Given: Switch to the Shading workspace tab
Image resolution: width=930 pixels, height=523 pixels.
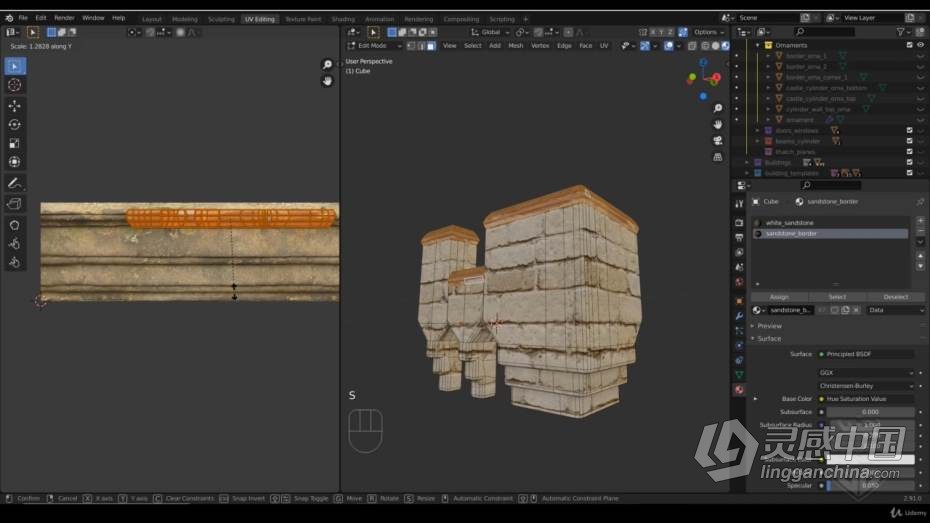Looking at the screenshot, I should tap(343, 19).
